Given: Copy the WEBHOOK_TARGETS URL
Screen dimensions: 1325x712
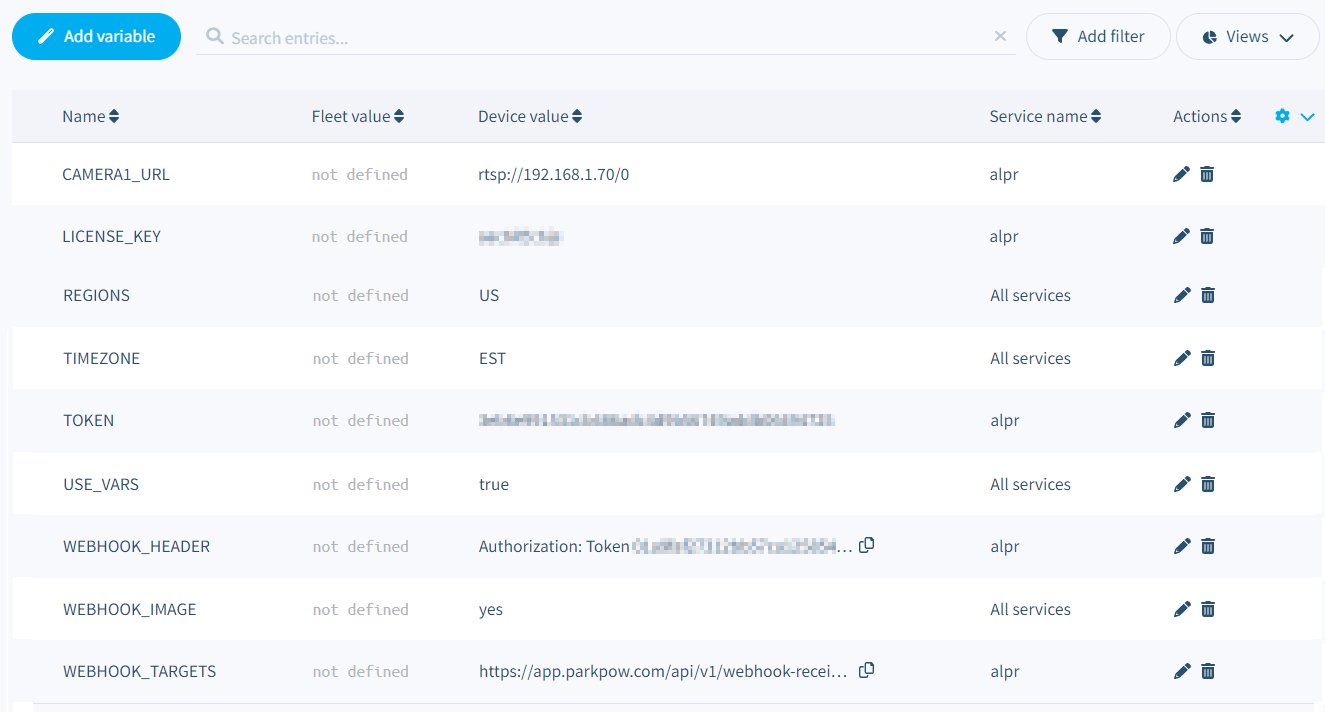Looking at the screenshot, I should click(866, 670).
